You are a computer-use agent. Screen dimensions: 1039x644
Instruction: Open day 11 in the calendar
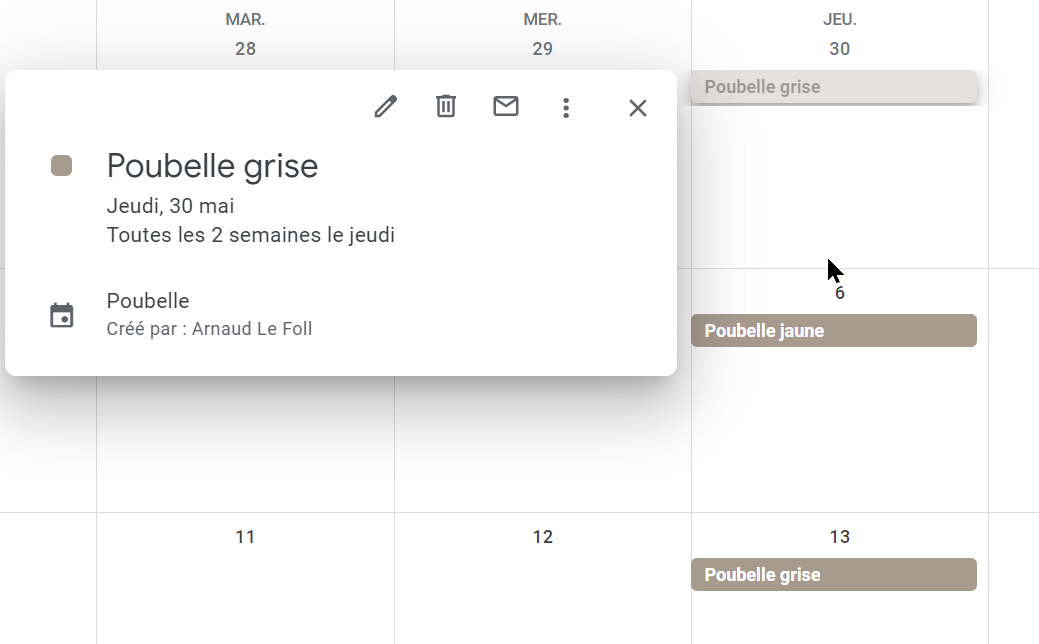tap(245, 537)
